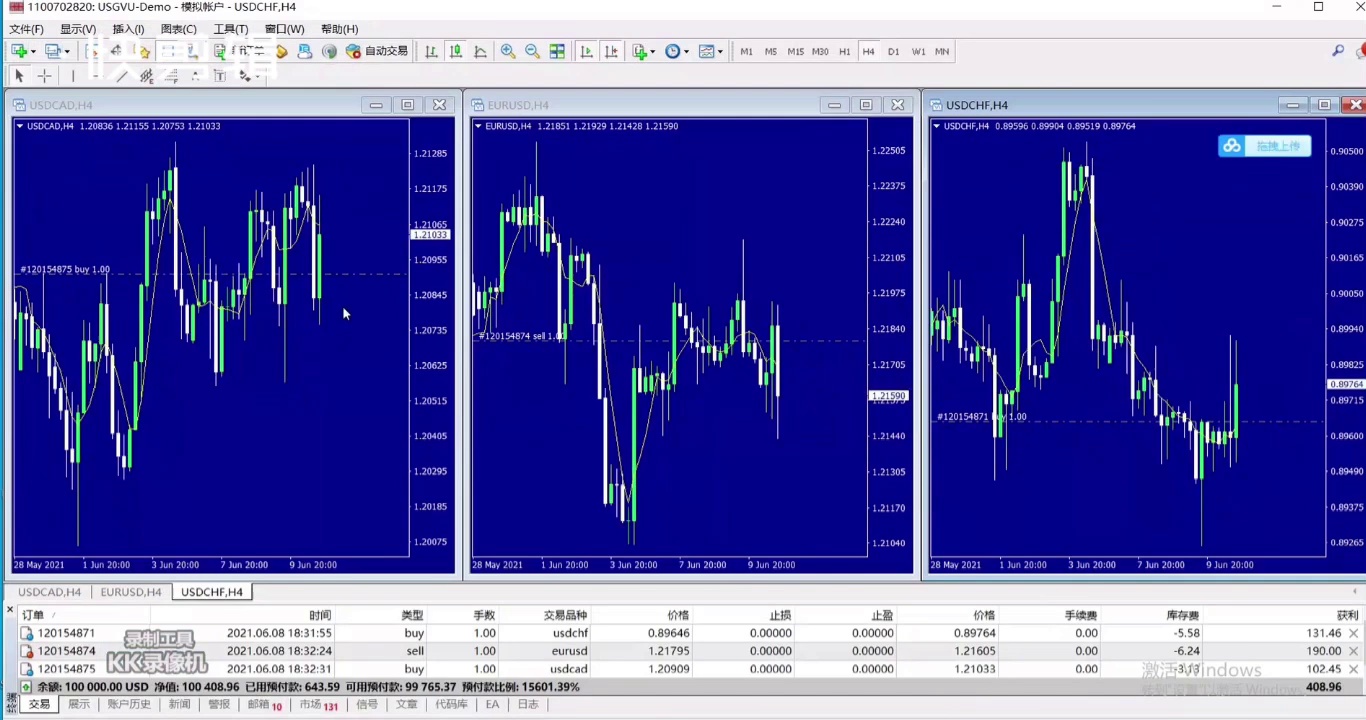Click the EURUSD chart dropdown triangle

pyautogui.click(x=478, y=126)
